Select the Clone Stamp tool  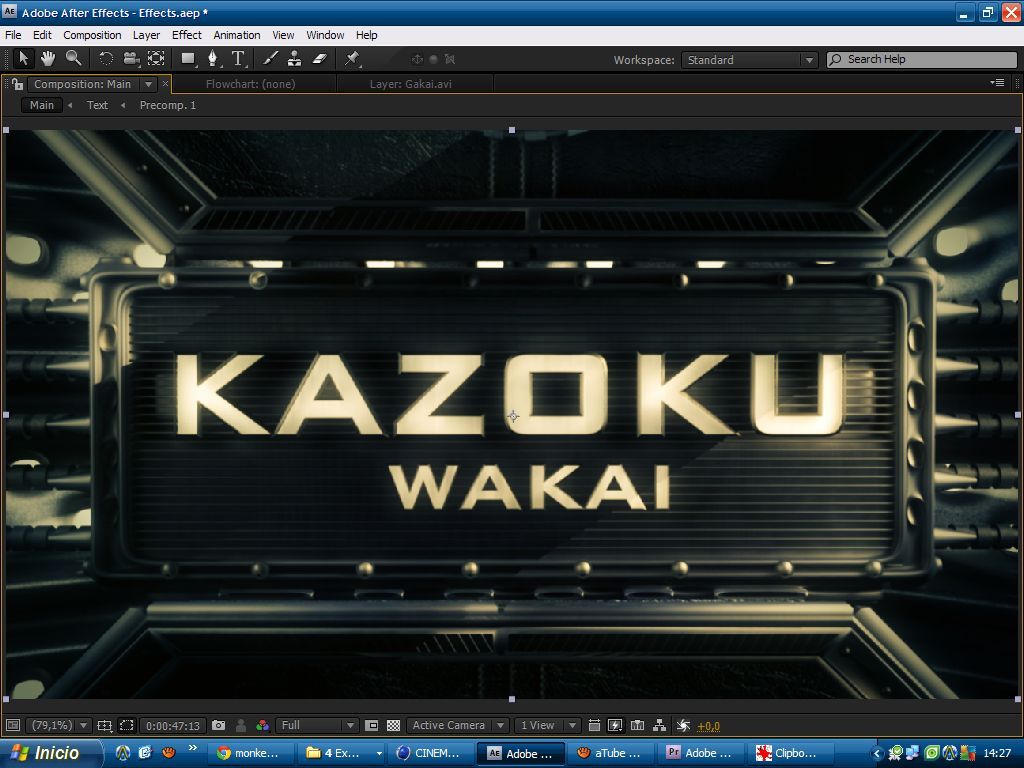click(x=295, y=59)
